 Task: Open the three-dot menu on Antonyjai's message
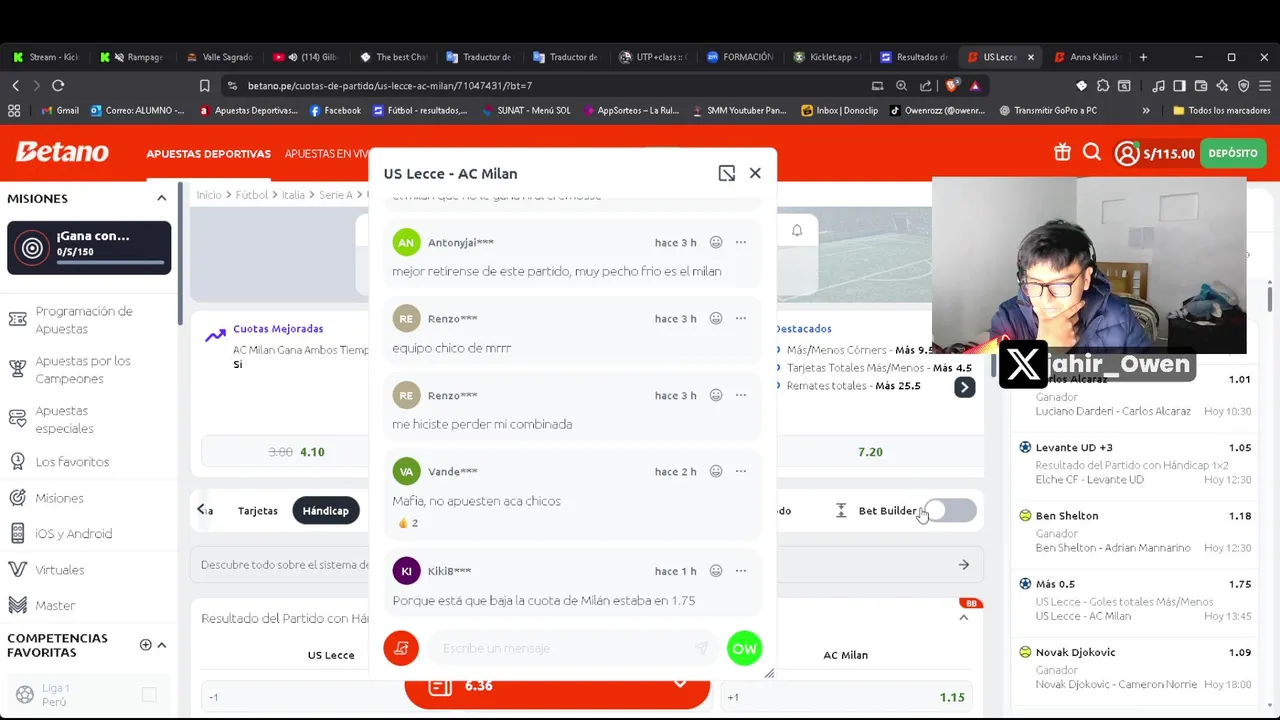pyautogui.click(x=741, y=242)
